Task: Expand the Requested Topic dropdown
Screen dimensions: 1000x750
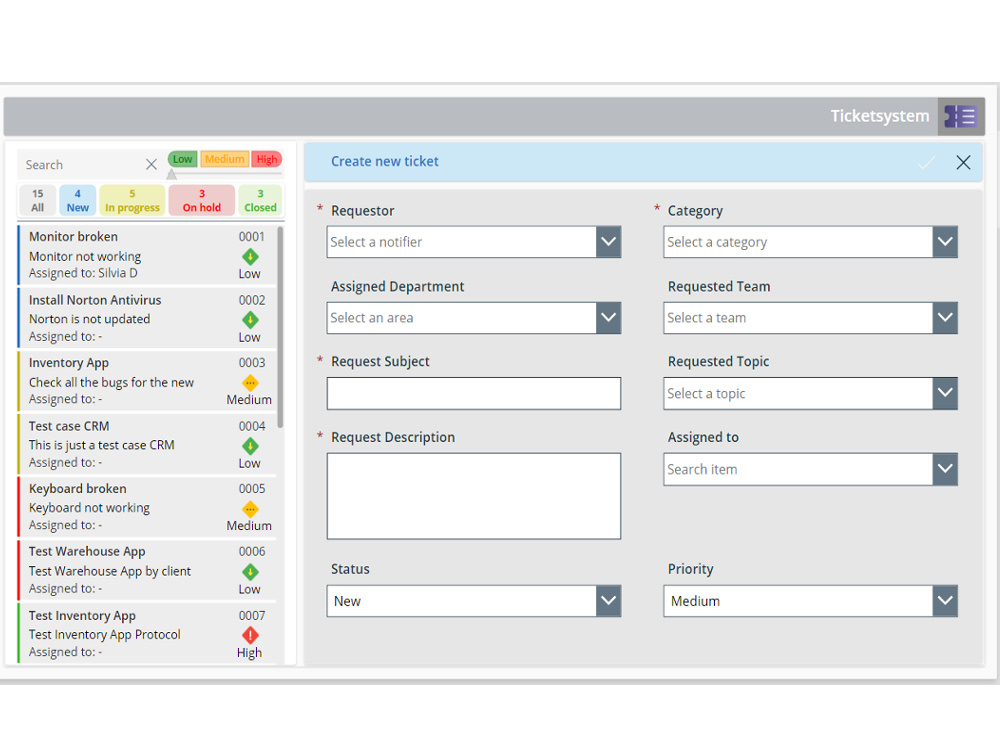Action: coord(945,393)
